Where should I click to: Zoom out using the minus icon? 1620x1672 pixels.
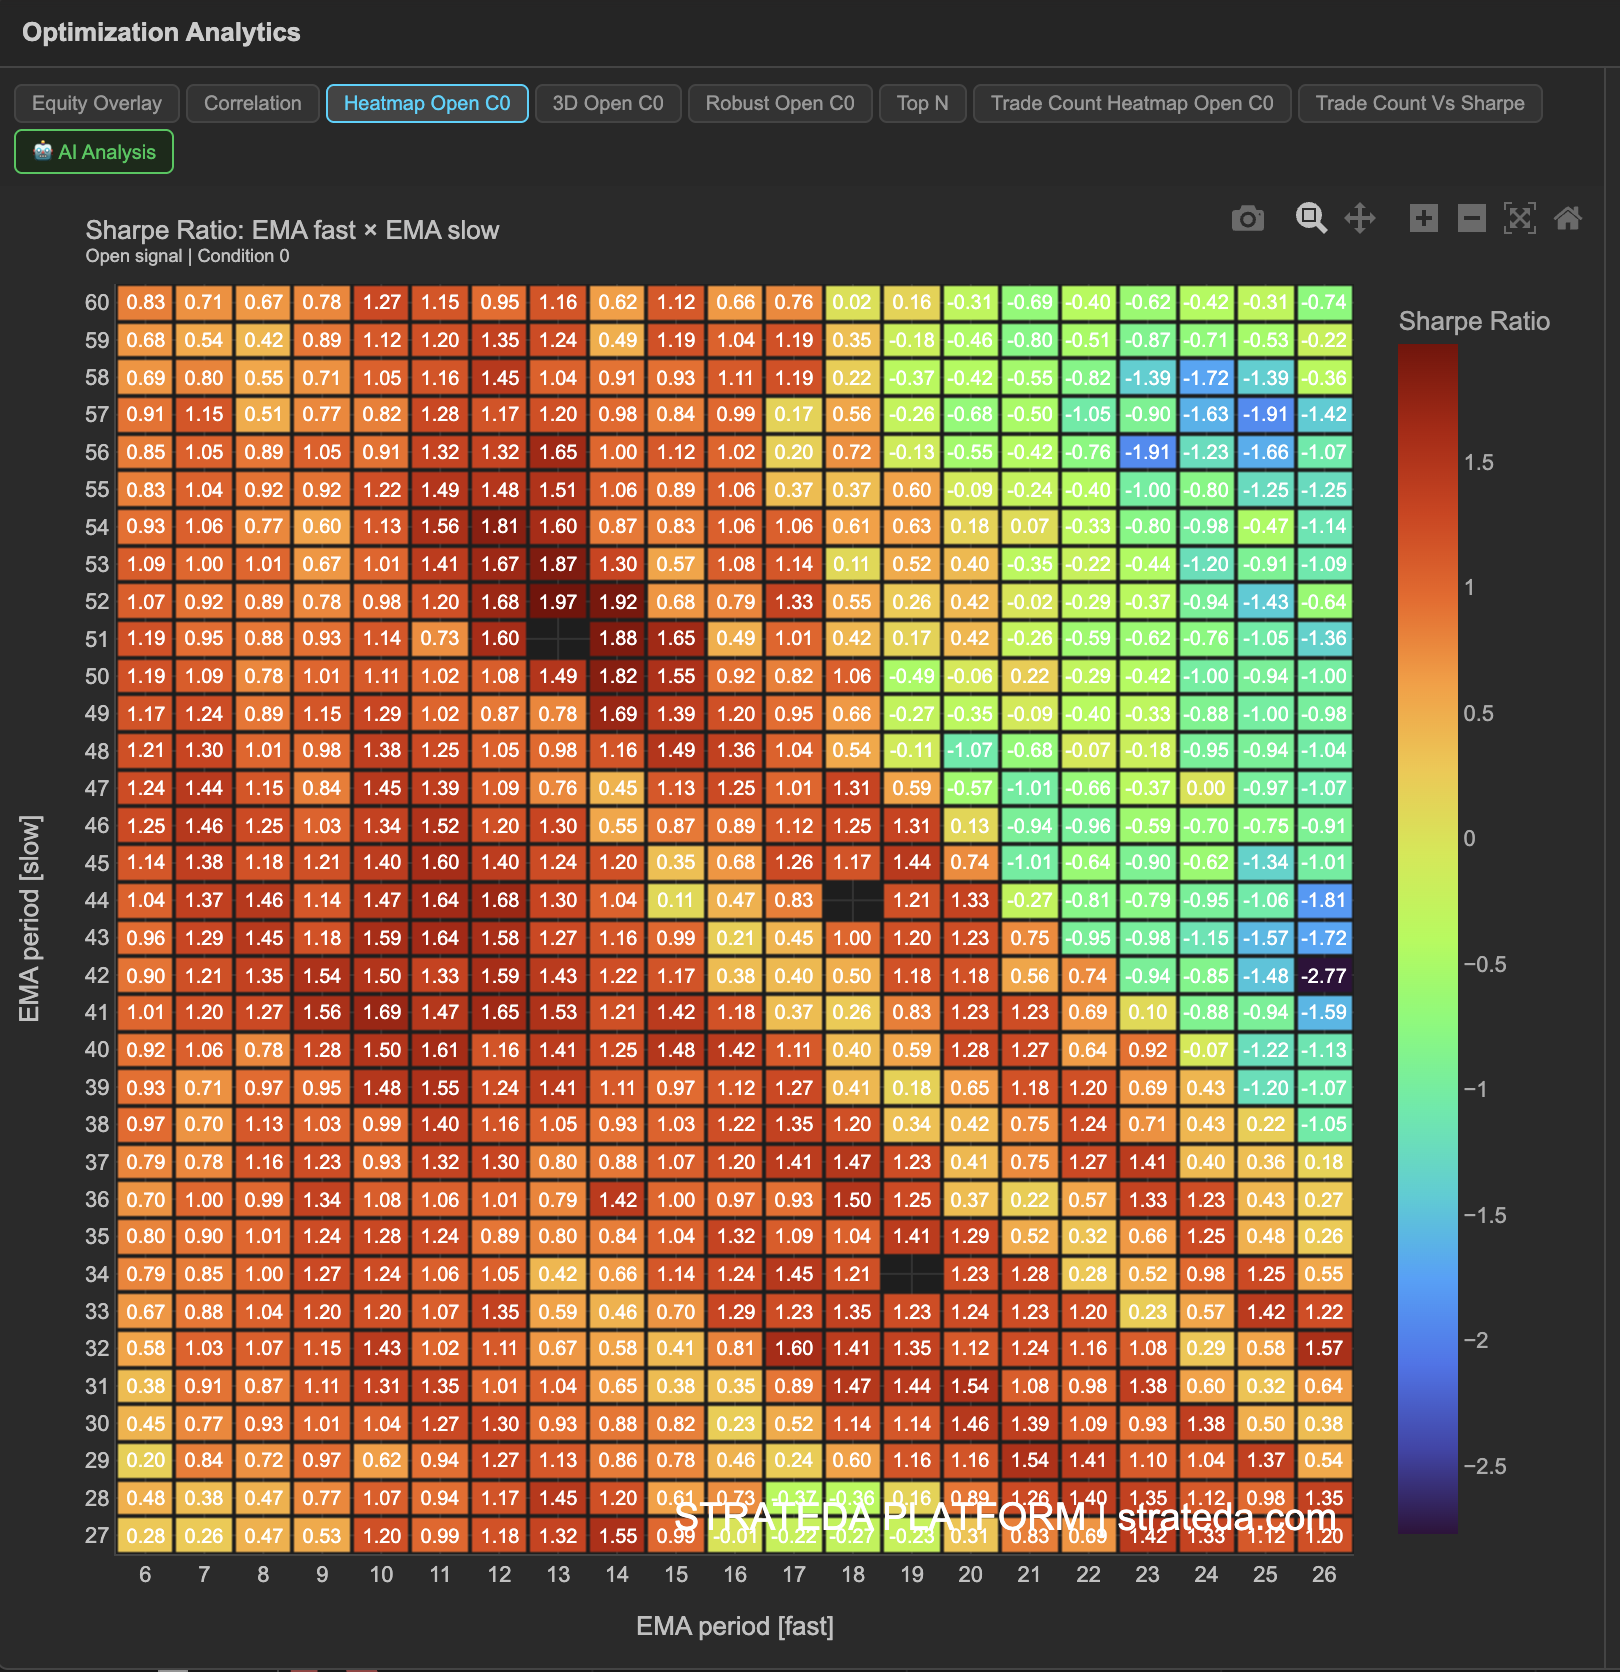click(x=1471, y=218)
